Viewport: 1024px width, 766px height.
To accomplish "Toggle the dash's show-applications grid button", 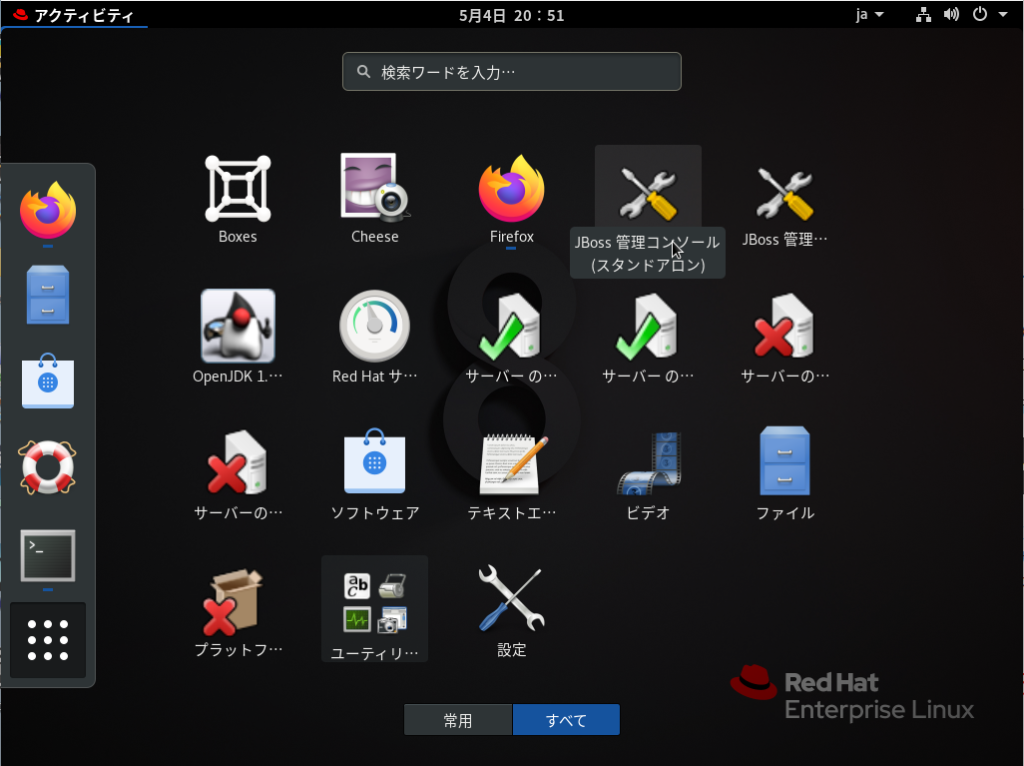I will 48,640.
